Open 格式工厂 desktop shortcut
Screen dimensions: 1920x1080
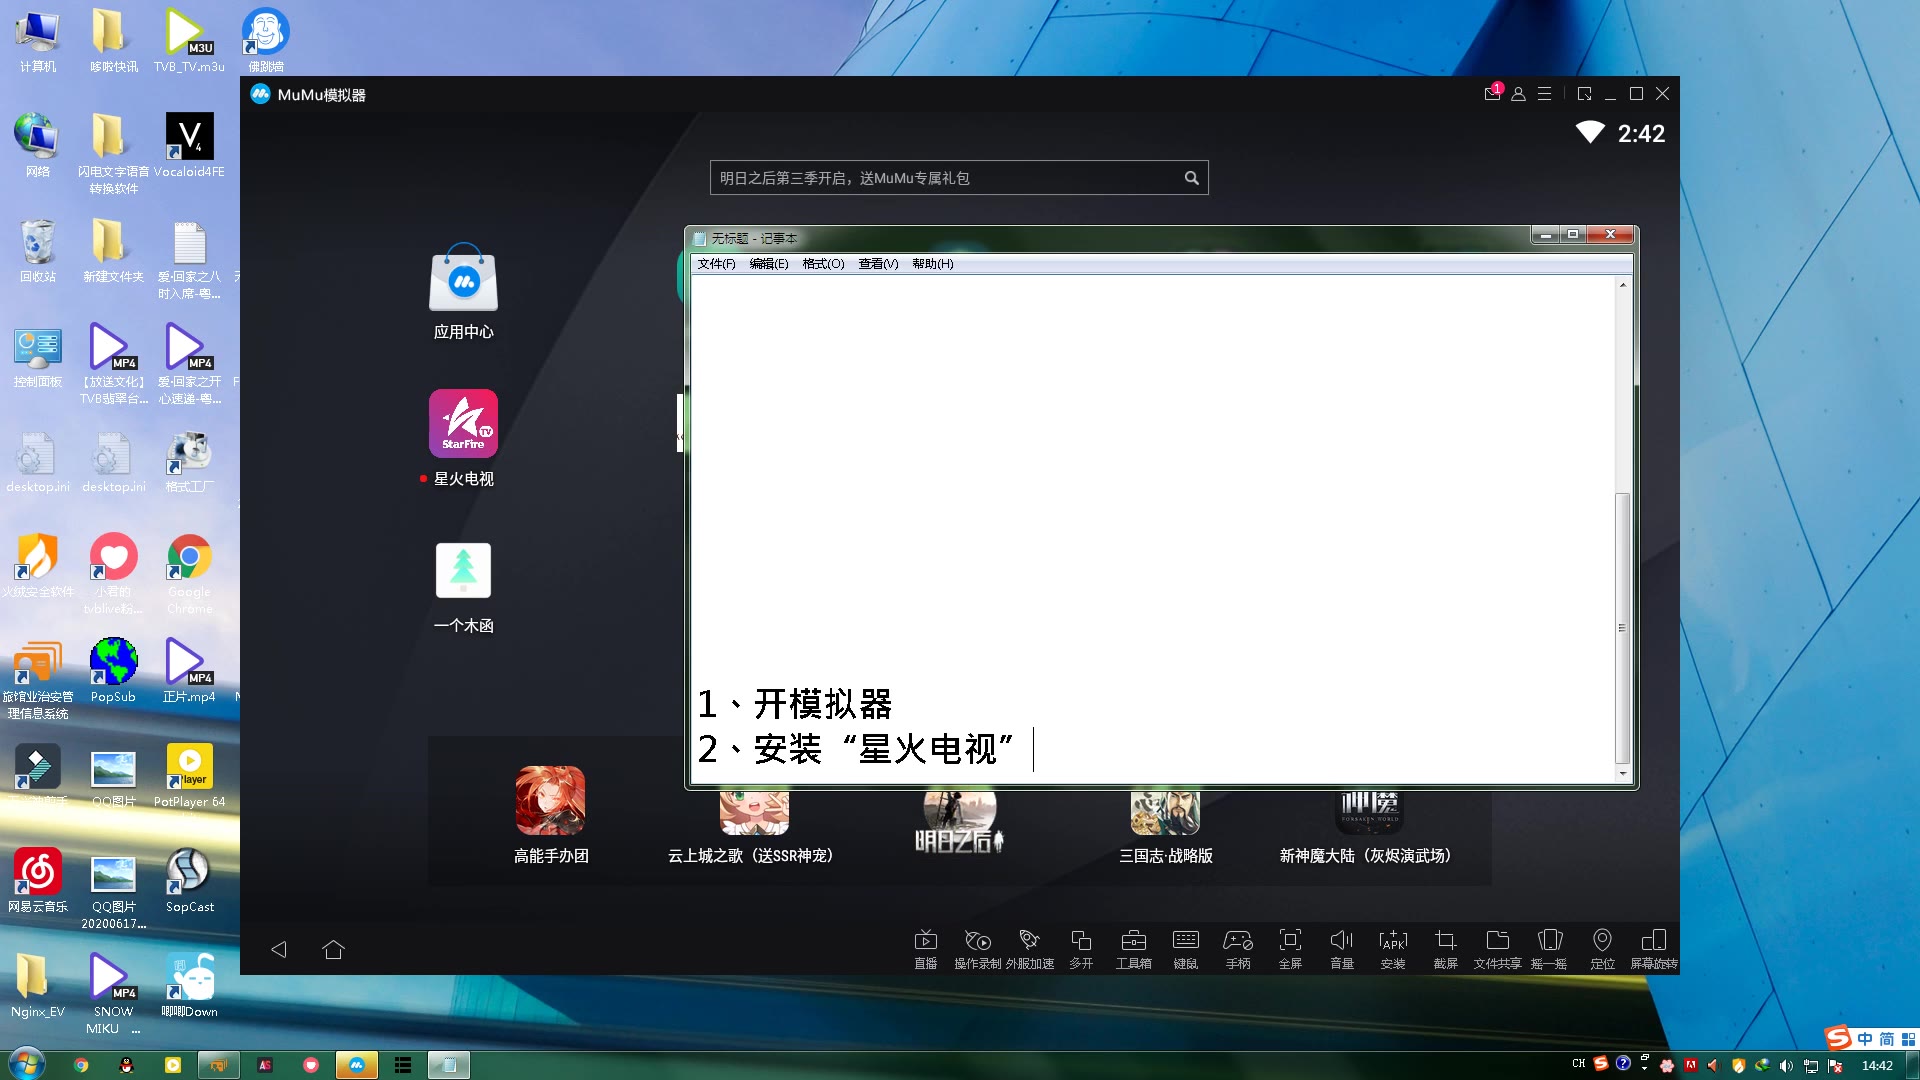click(x=189, y=462)
